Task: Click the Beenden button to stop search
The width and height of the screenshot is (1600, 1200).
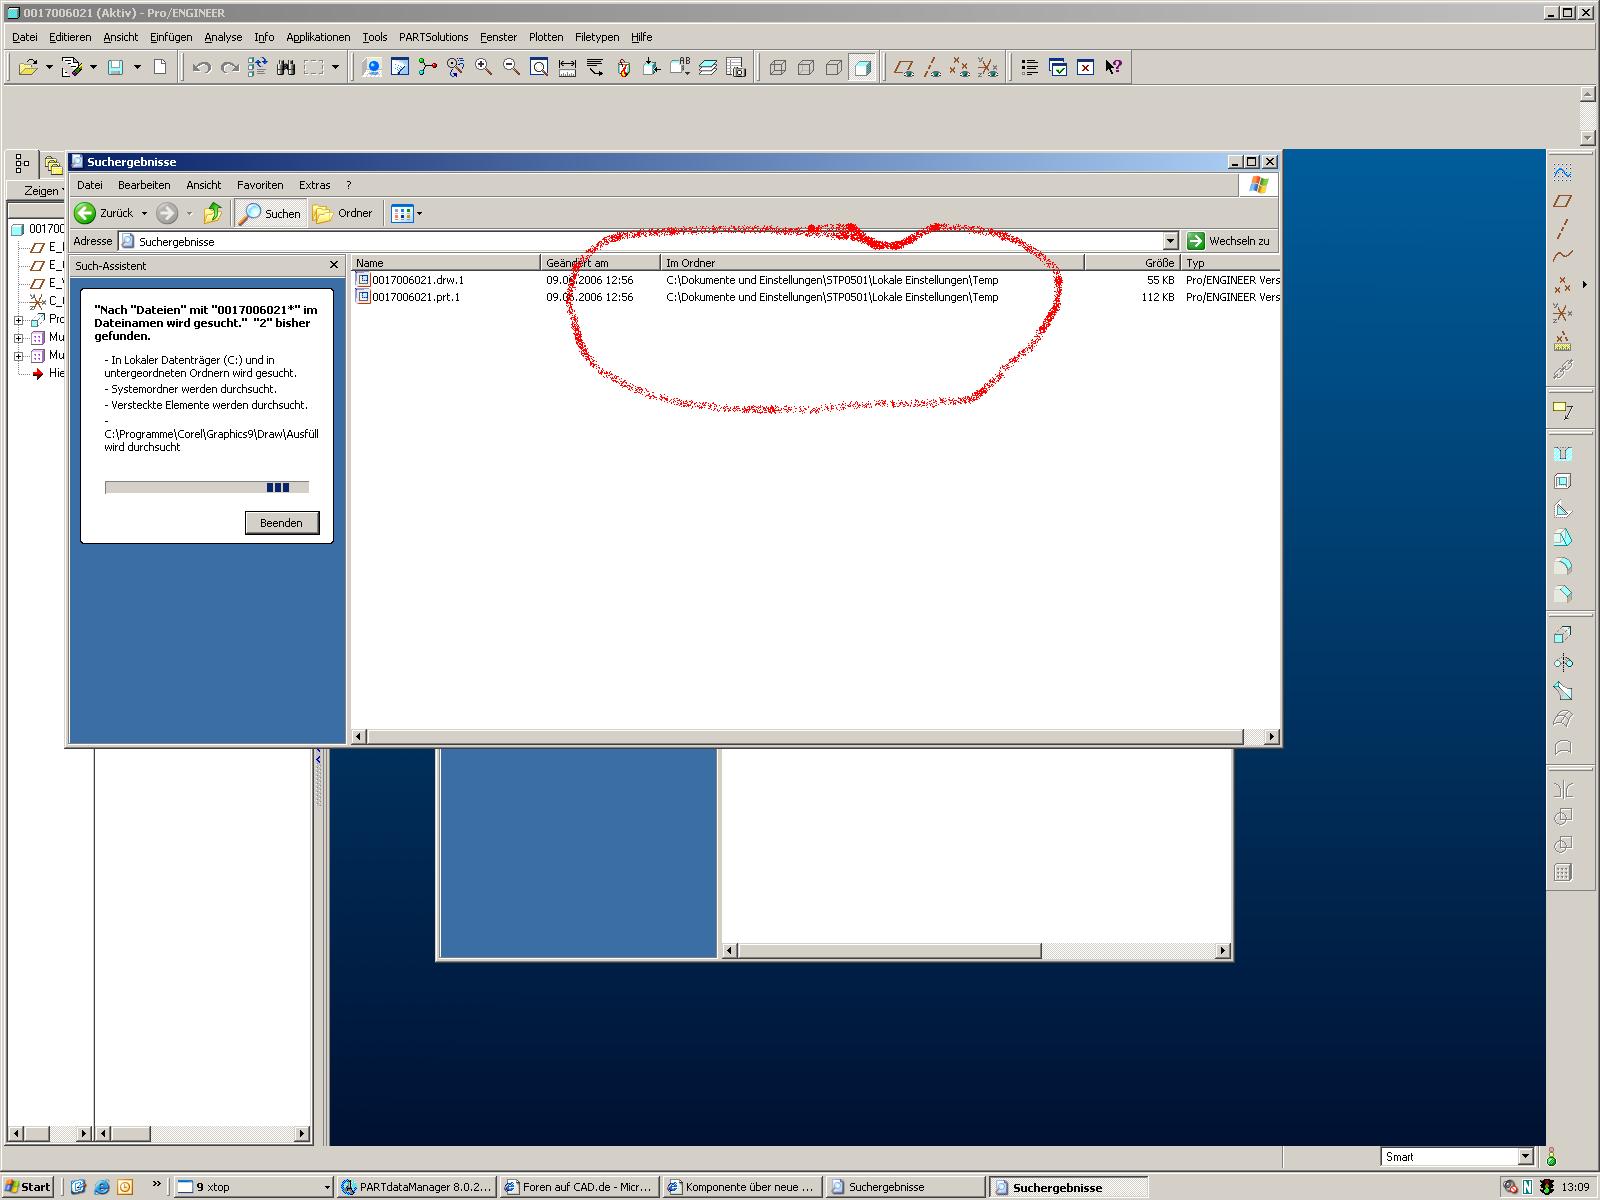Action: [x=281, y=523]
